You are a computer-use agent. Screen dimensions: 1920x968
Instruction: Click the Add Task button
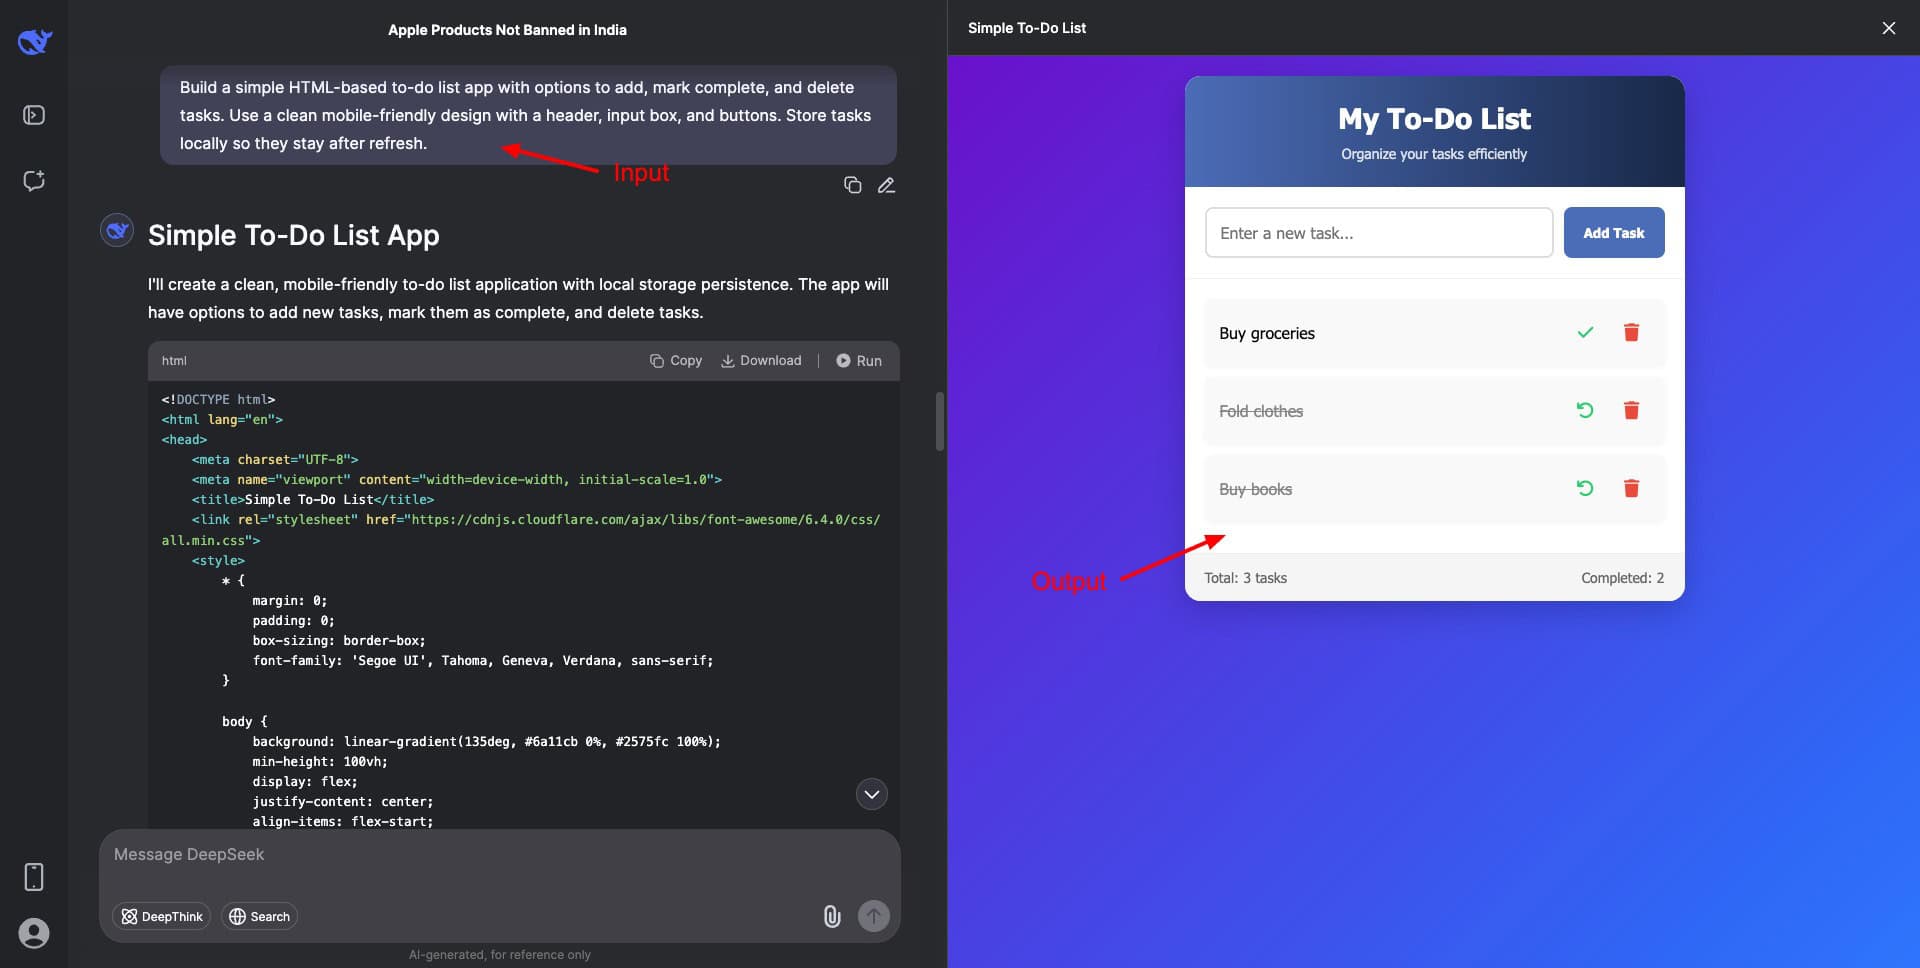[x=1613, y=233]
